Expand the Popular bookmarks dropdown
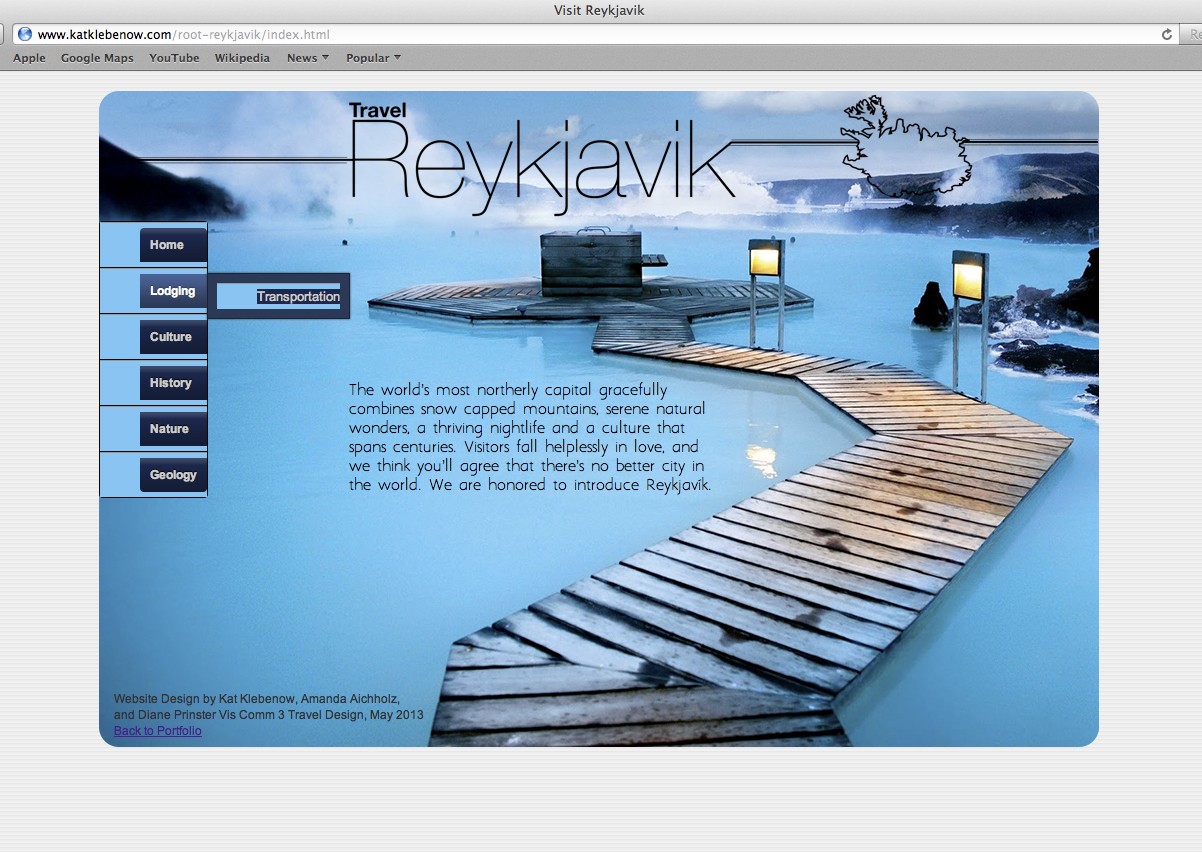The width and height of the screenshot is (1202, 852). (x=373, y=58)
